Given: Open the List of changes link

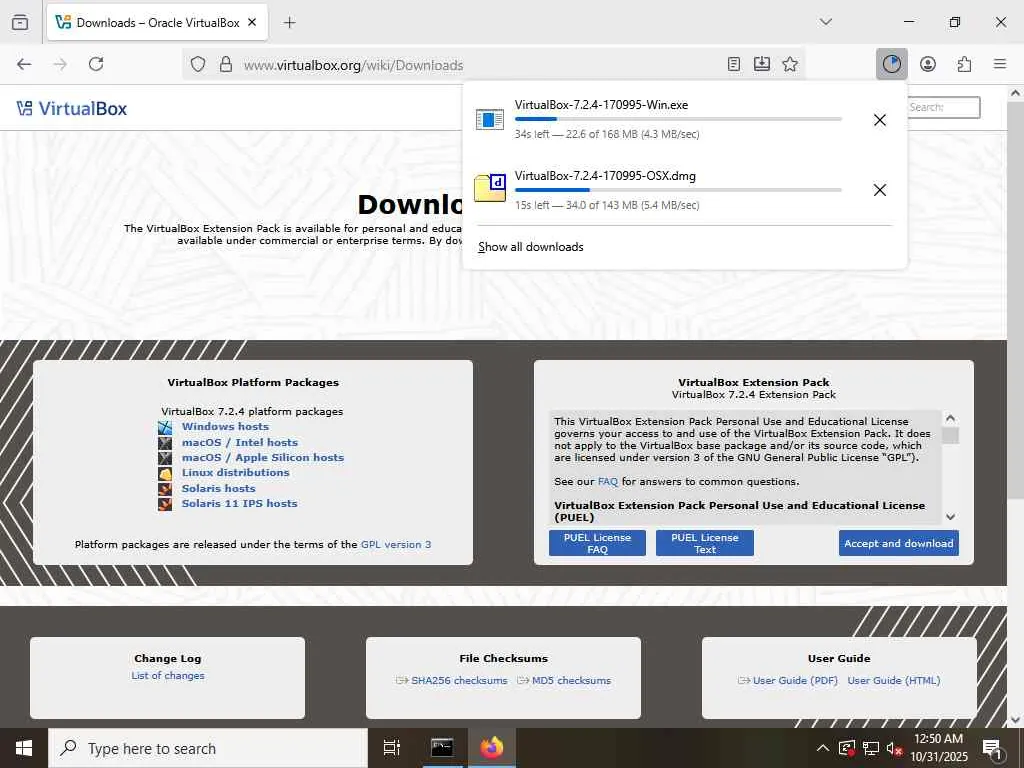Looking at the screenshot, I should (168, 675).
